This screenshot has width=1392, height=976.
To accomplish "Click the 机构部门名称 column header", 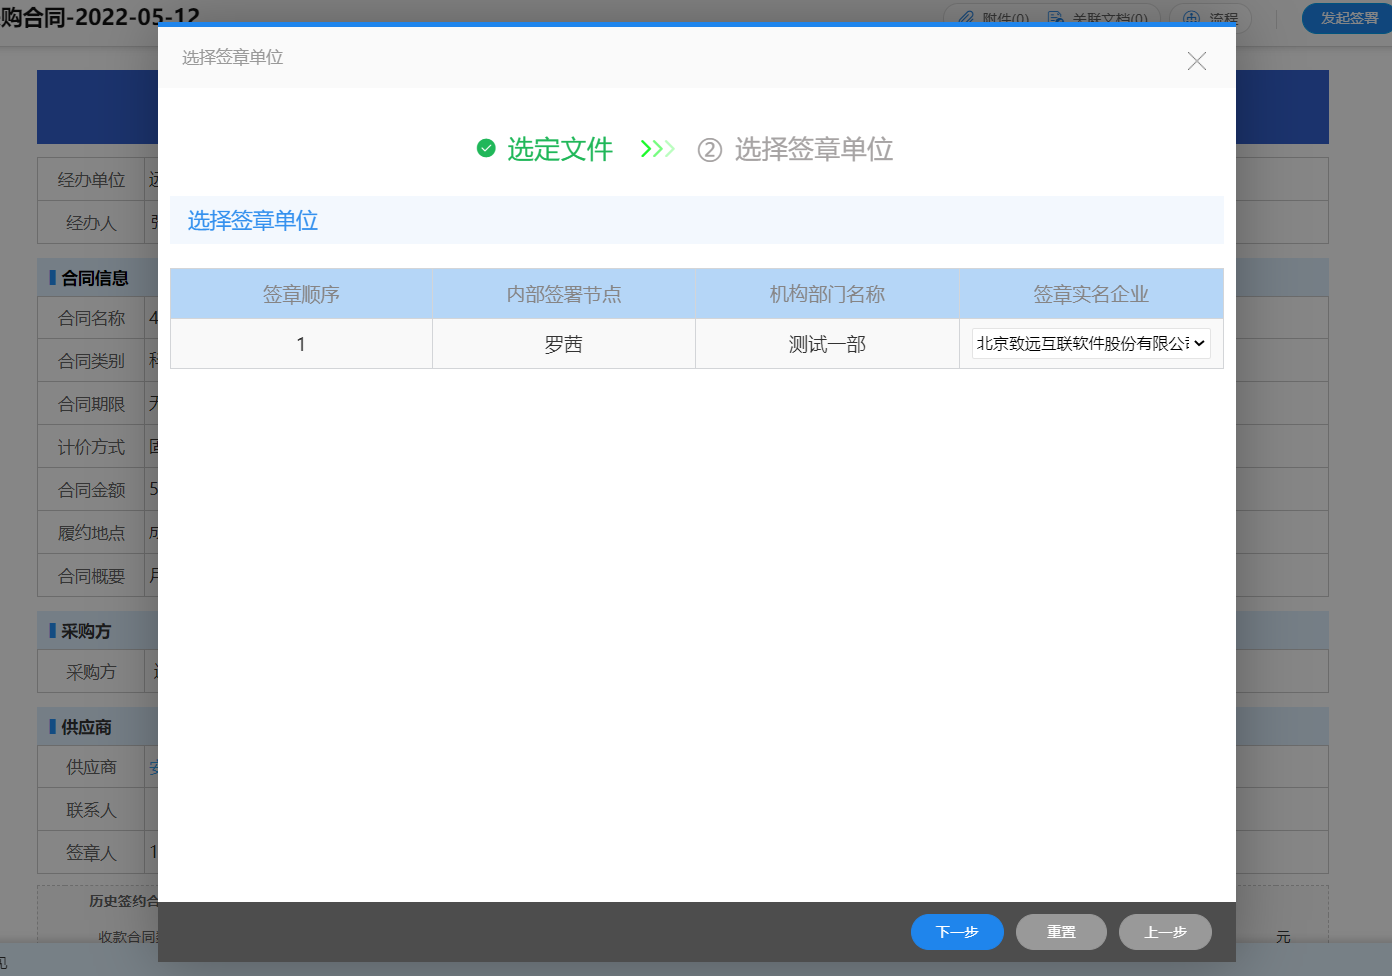I will click(827, 294).
